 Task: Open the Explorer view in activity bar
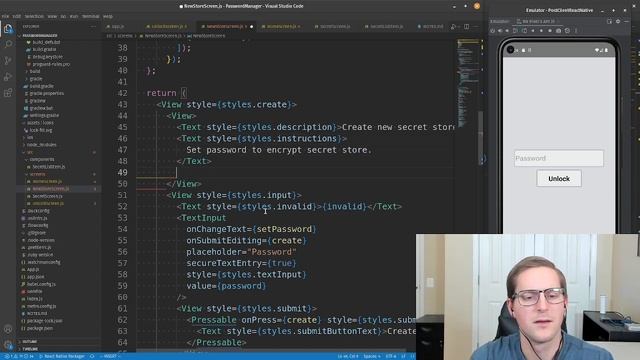click(8, 29)
